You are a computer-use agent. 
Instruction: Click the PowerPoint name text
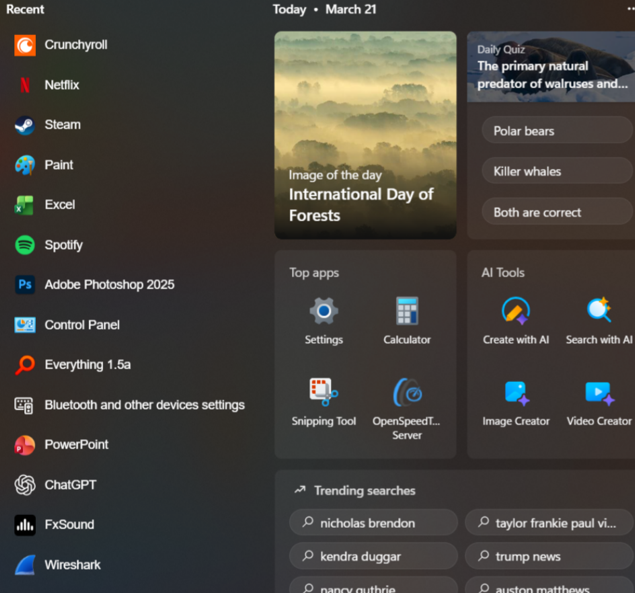click(77, 445)
